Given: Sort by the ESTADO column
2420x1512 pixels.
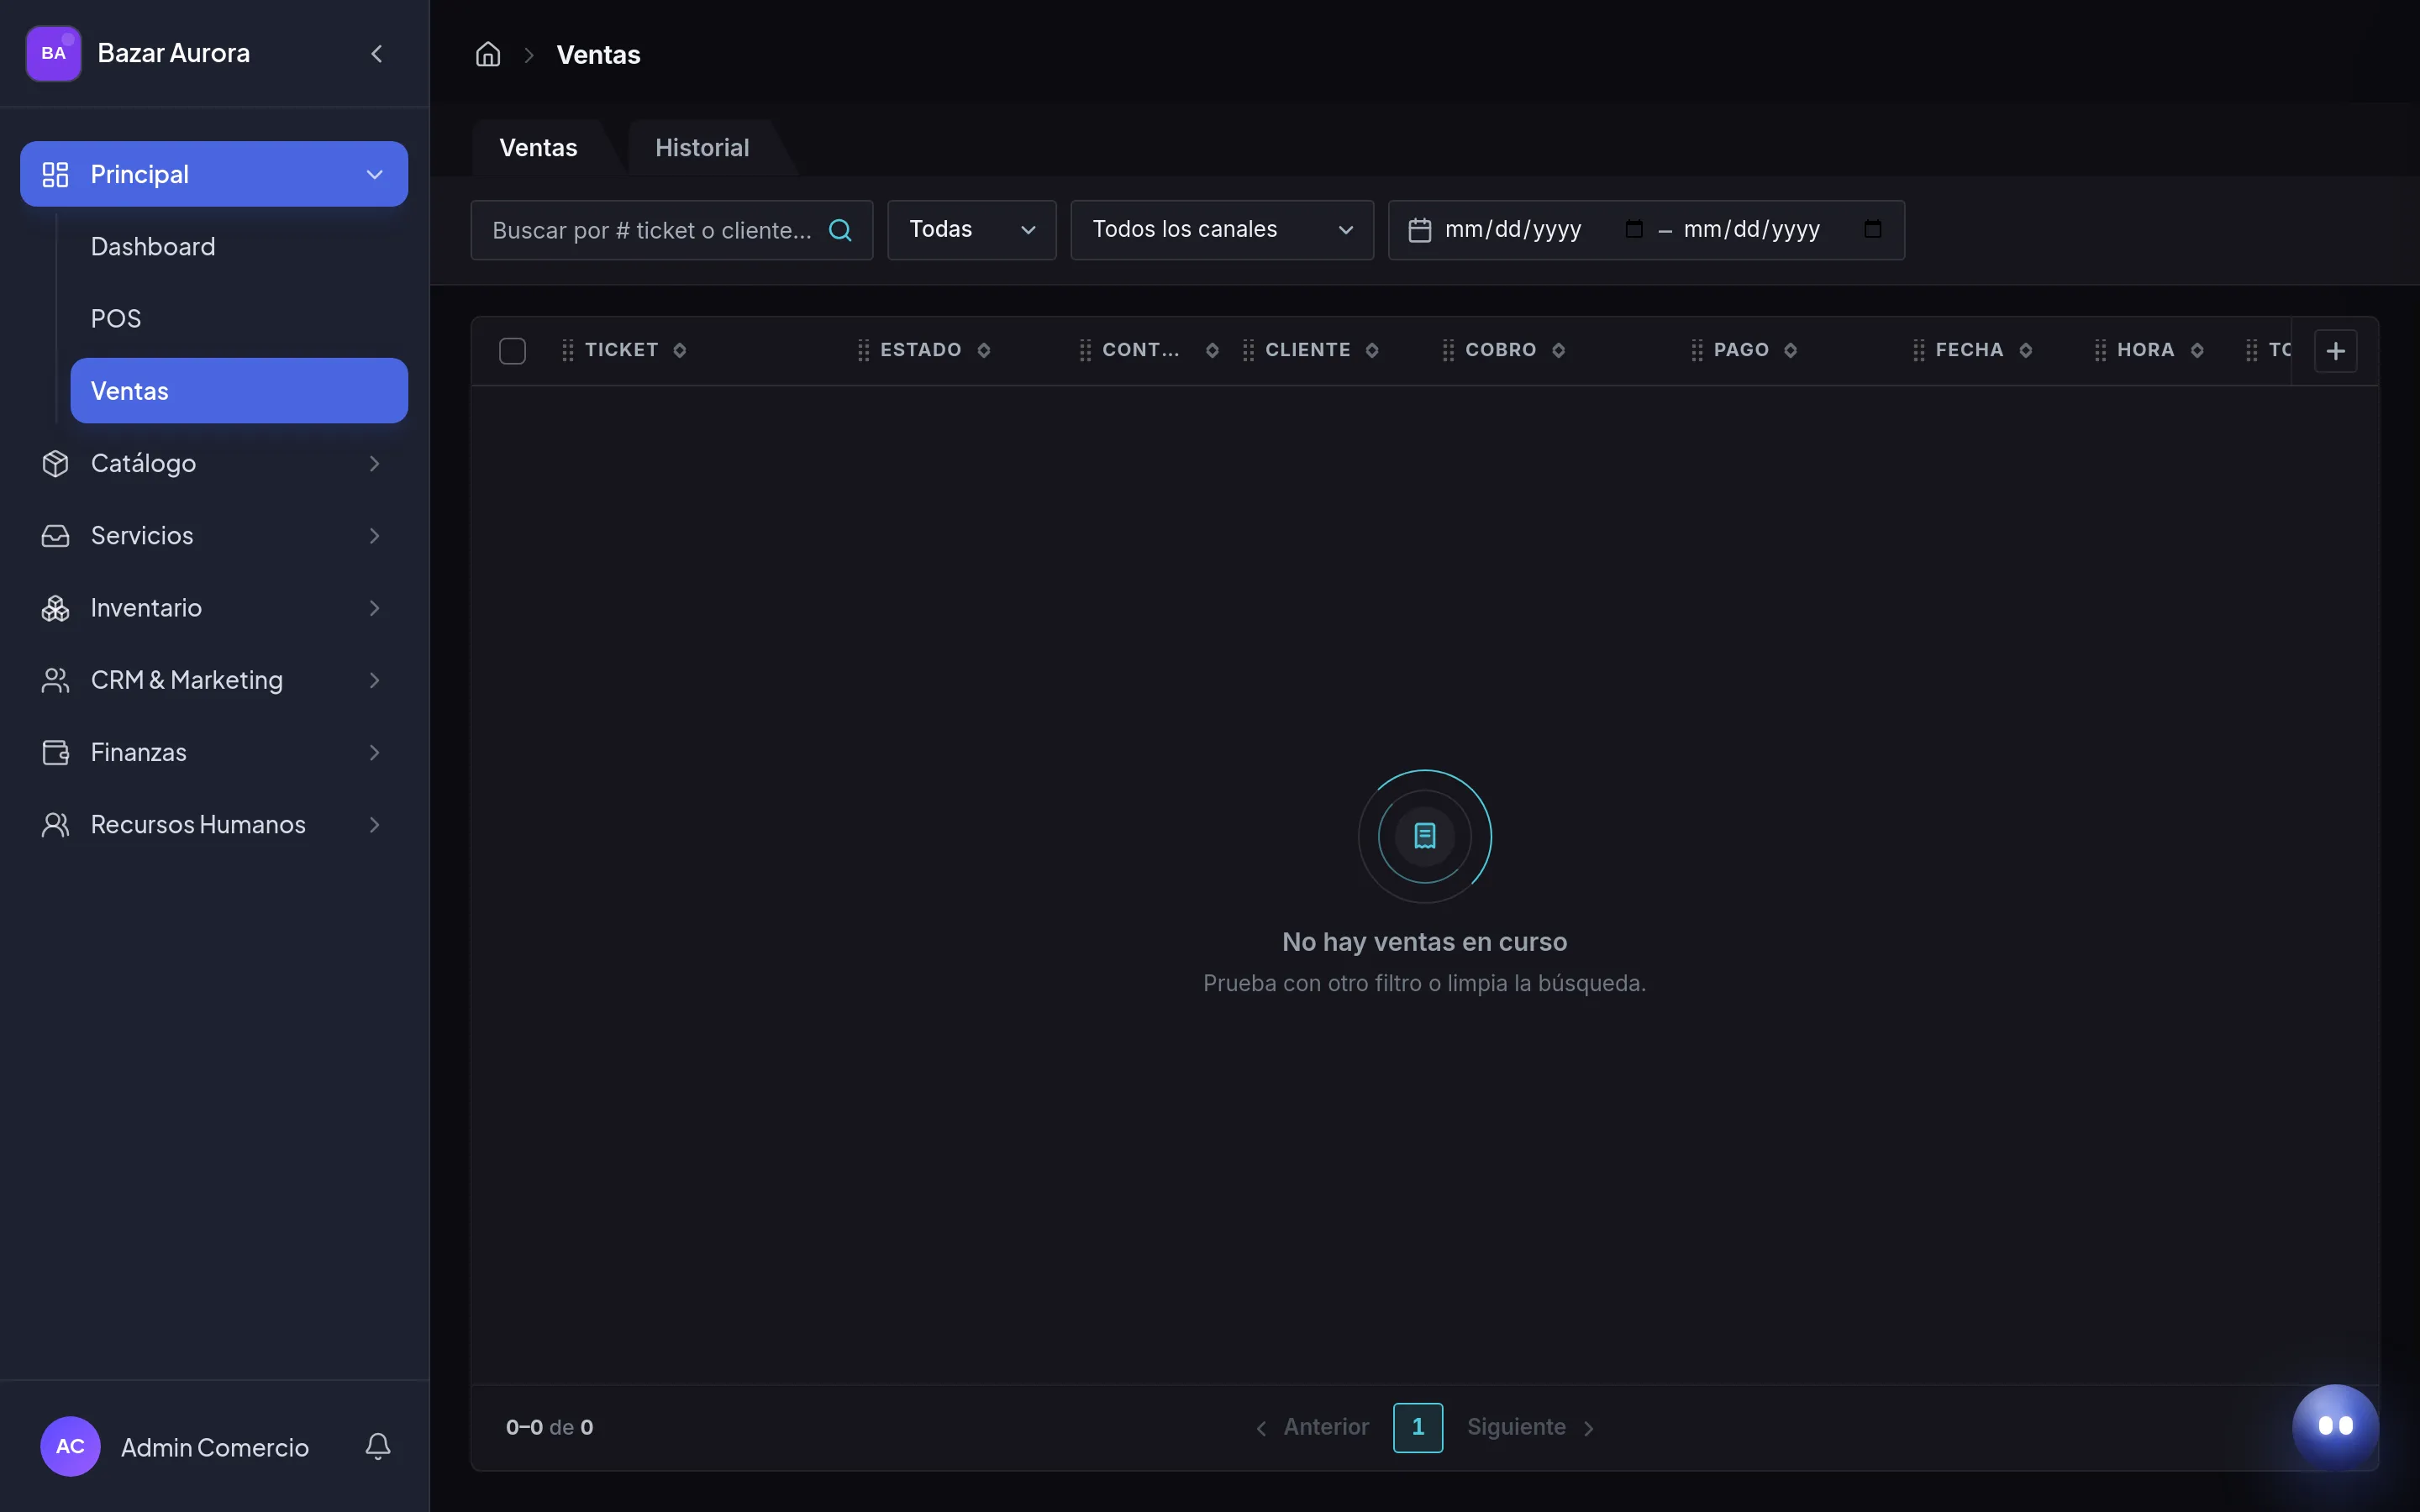Looking at the screenshot, I should [984, 350].
